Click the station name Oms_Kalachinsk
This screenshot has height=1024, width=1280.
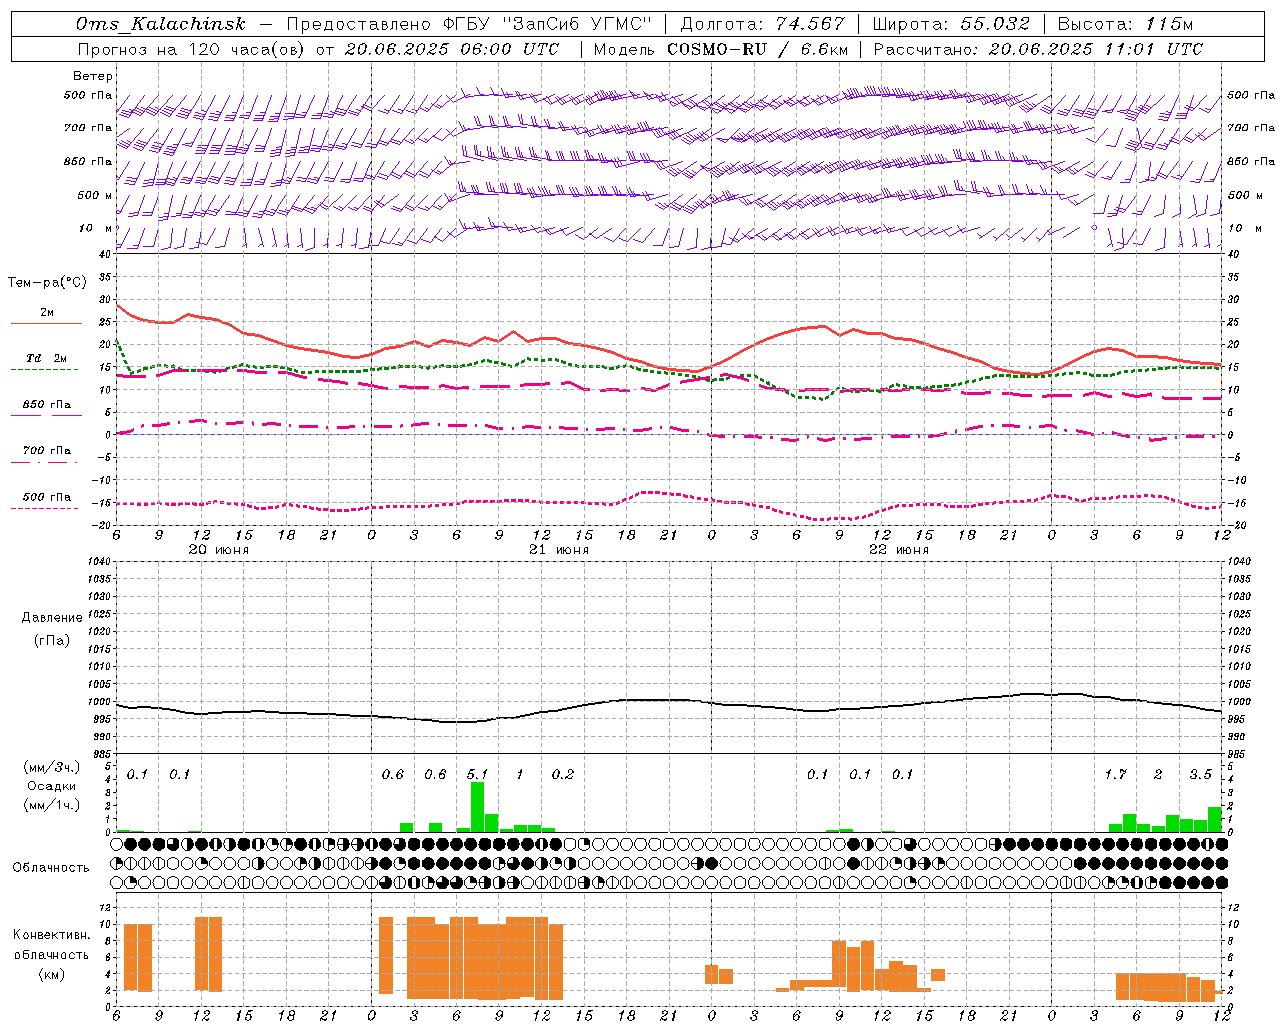pos(160,24)
